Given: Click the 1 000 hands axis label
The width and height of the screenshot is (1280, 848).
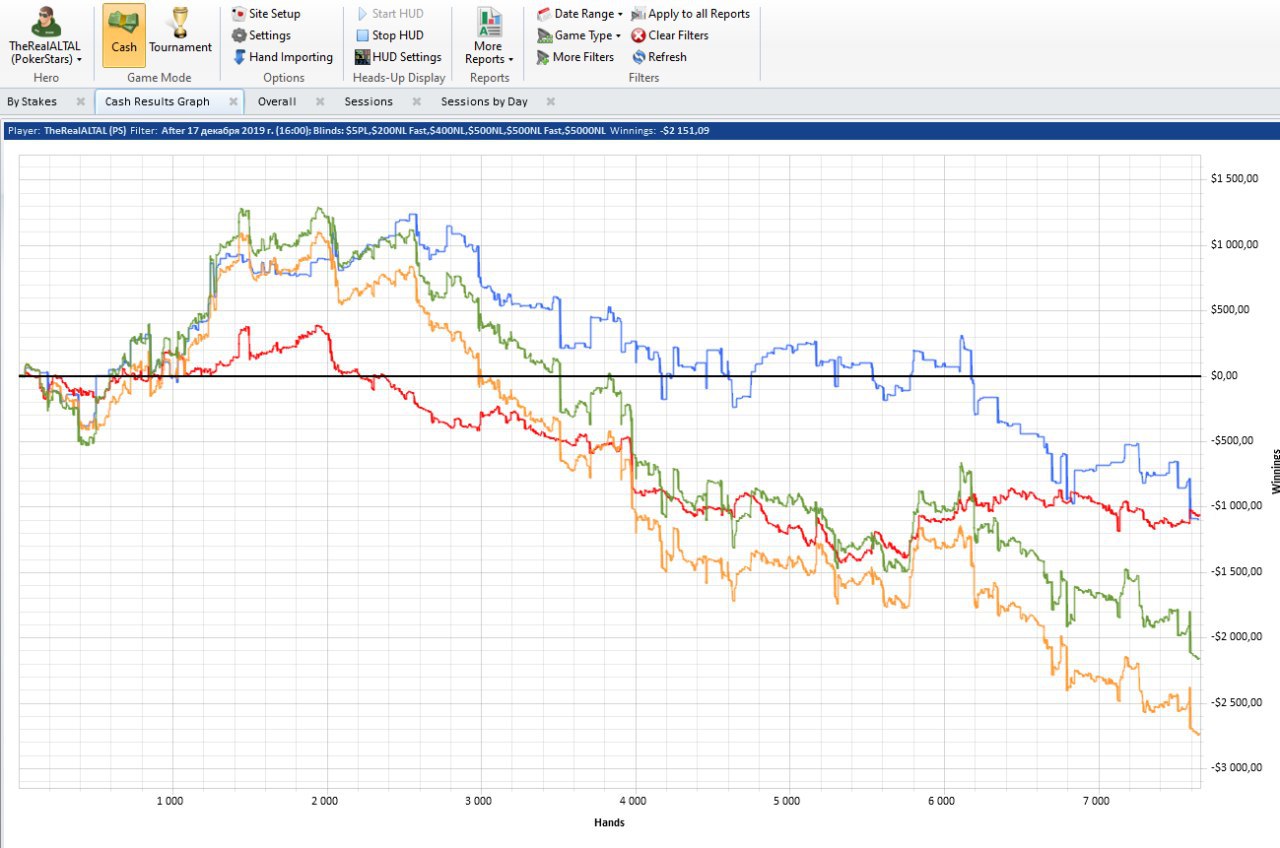Looking at the screenshot, I should [x=170, y=802].
